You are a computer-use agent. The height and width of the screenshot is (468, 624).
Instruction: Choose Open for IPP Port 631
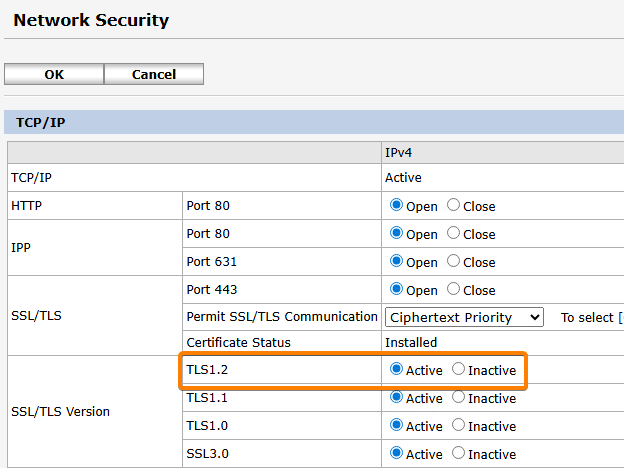coord(396,261)
